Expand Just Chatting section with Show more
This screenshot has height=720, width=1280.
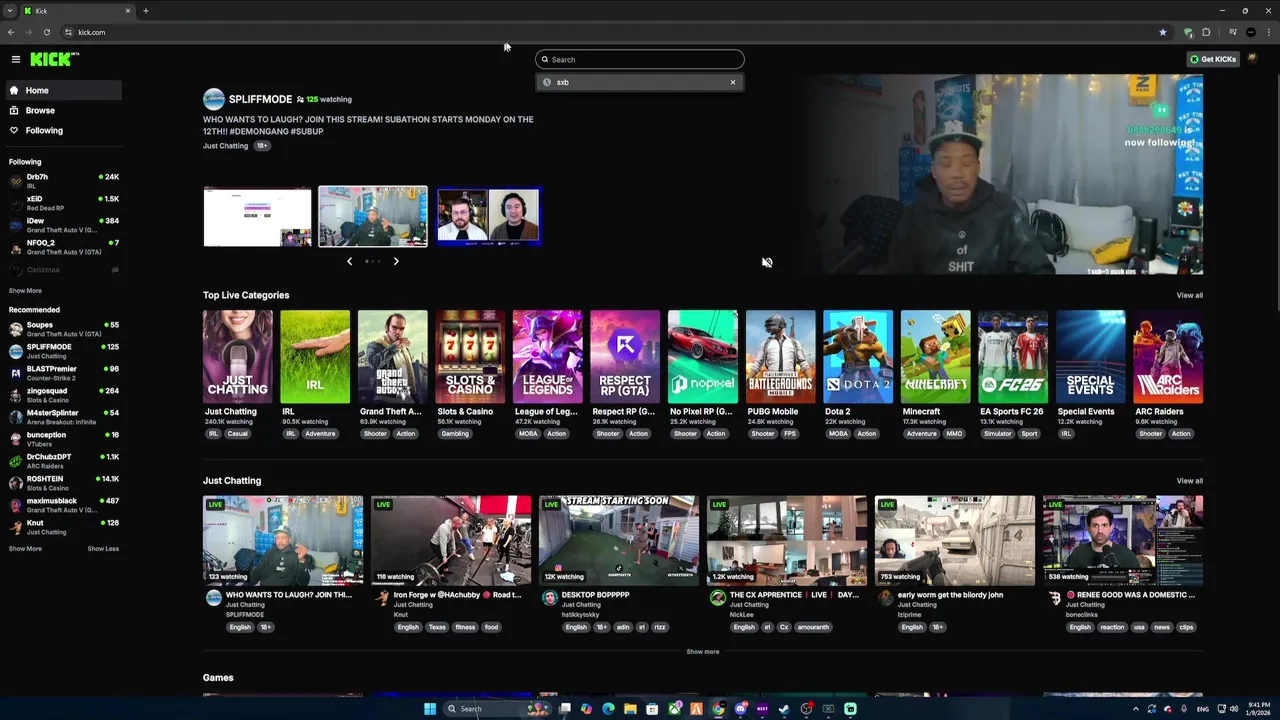[x=703, y=652]
